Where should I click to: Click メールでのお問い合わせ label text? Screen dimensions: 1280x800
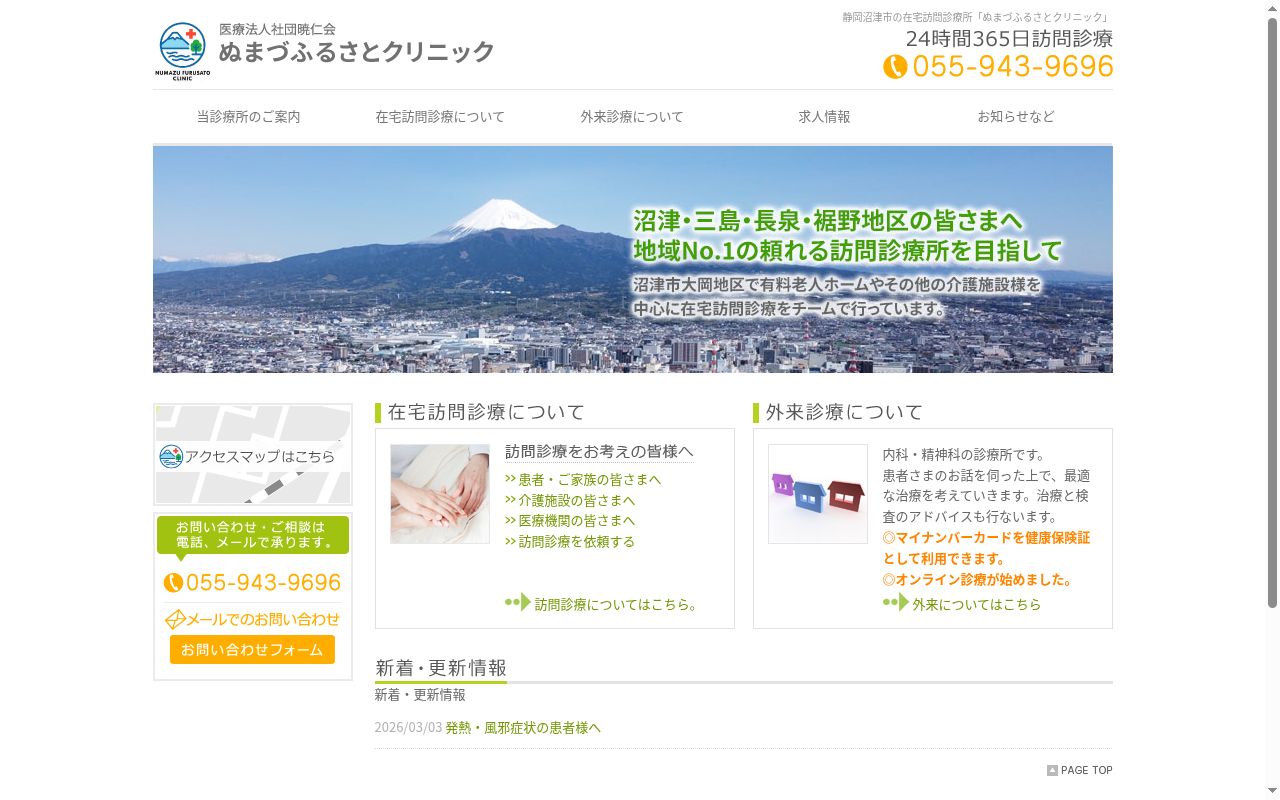pyautogui.click(x=263, y=620)
